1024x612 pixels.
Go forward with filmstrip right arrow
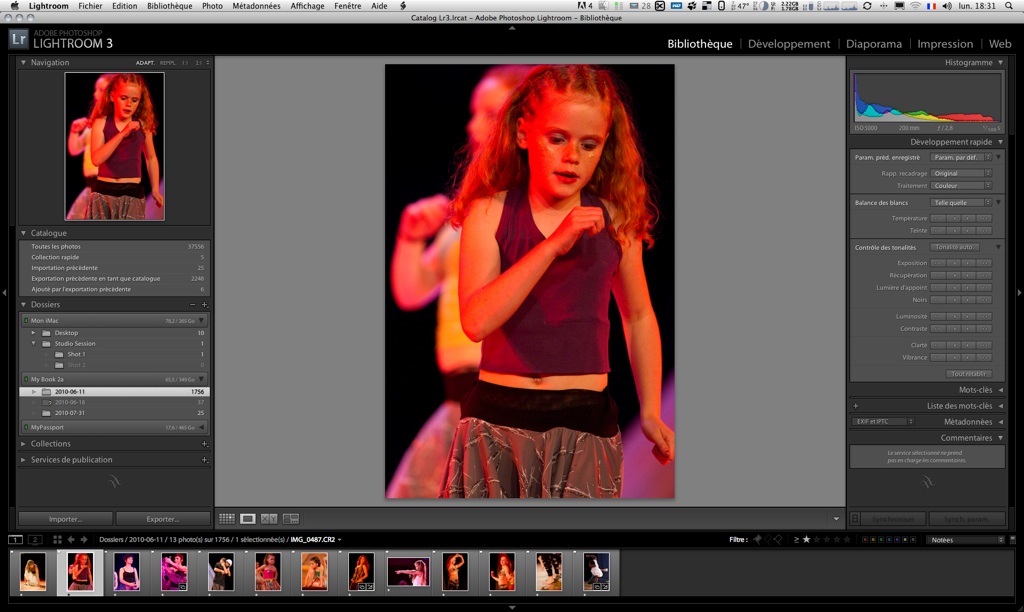coord(84,540)
